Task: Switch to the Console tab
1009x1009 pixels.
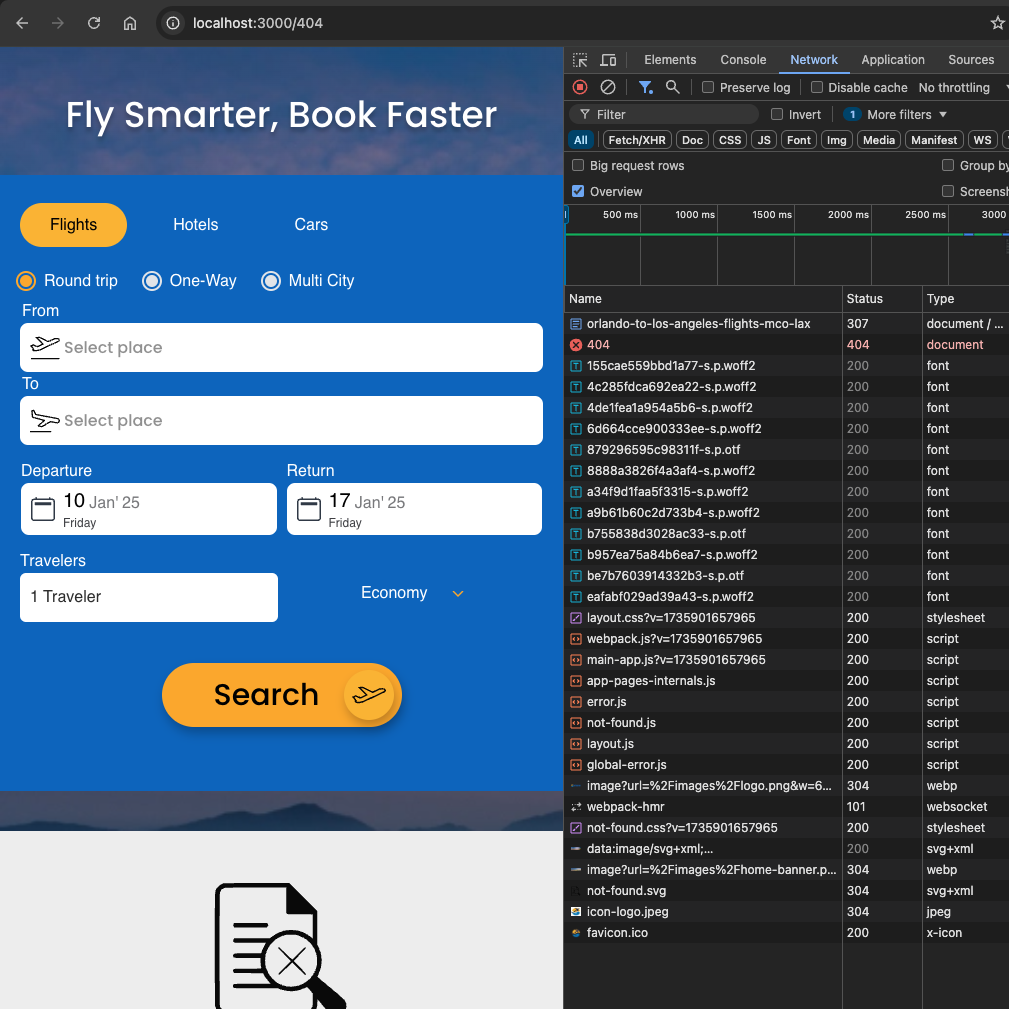Action: click(x=743, y=60)
